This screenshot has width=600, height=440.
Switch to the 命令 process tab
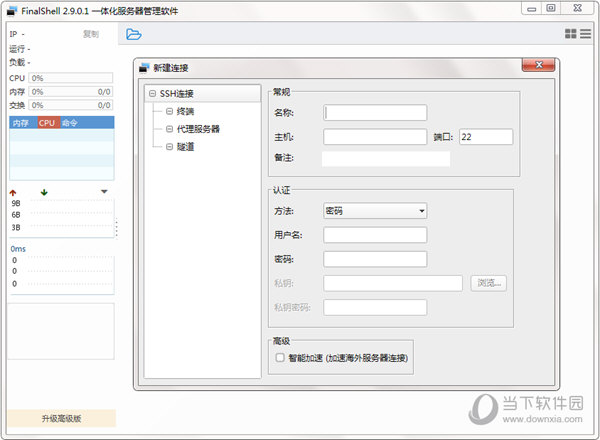pos(70,123)
